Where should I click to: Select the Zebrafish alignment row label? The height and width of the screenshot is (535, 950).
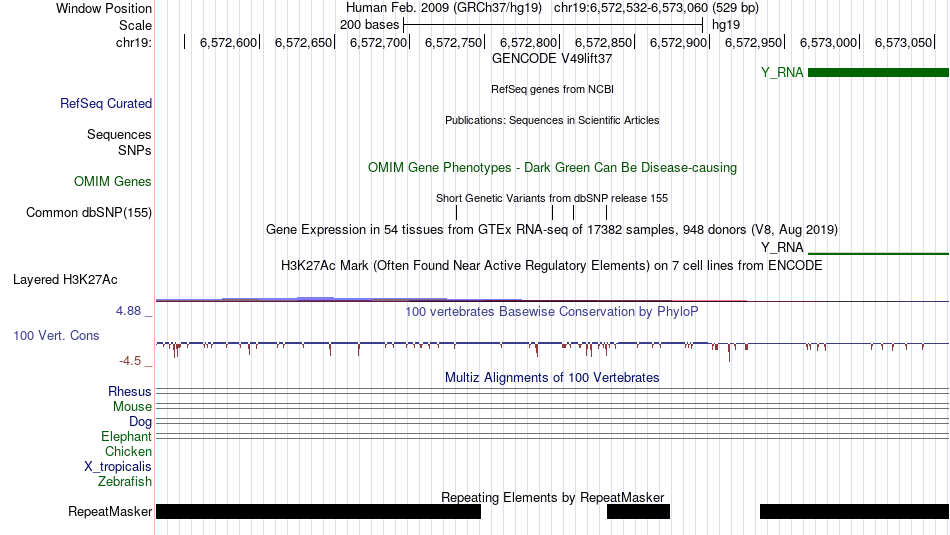click(125, 482)
